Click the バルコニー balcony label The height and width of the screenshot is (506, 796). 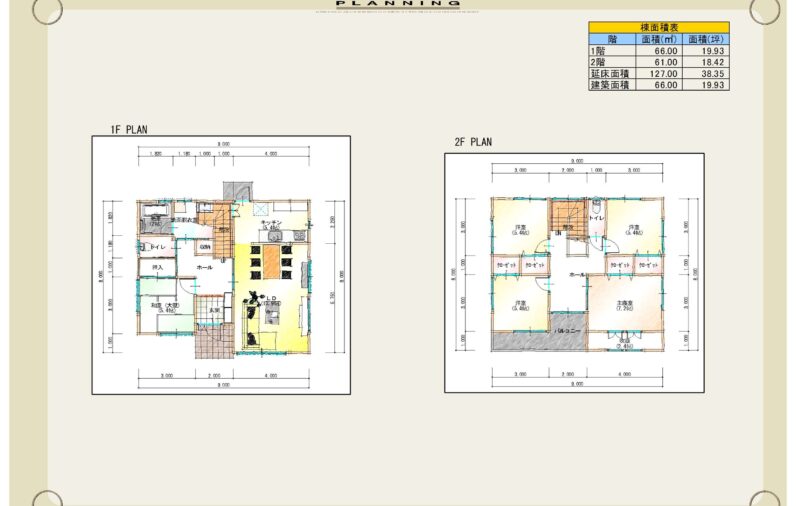point(567,331)
